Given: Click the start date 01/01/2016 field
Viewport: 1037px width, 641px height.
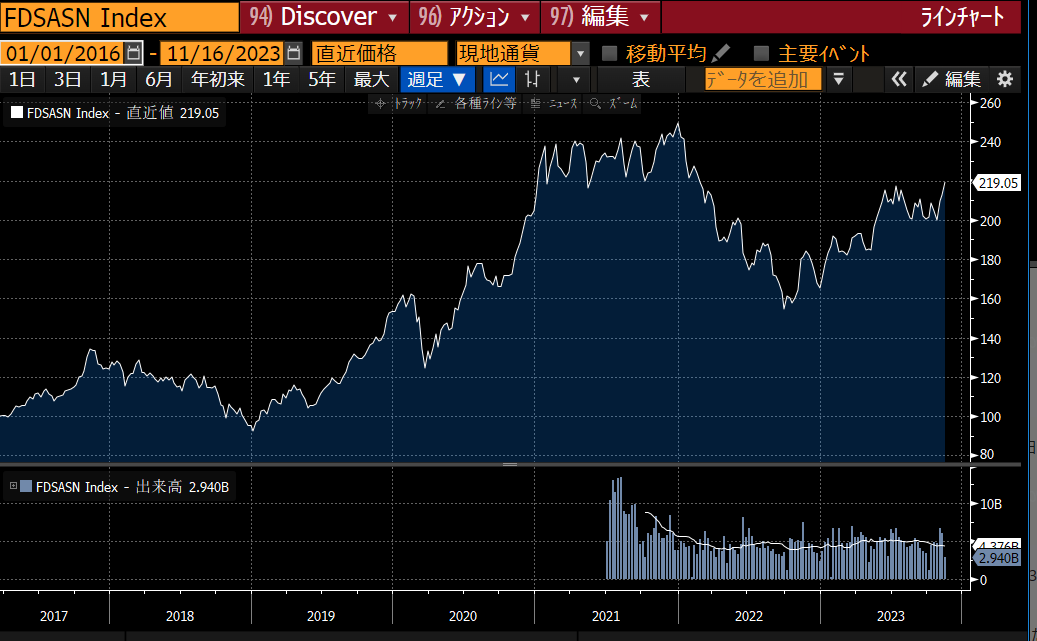Looking at the screenshot, I should point(63,53).
